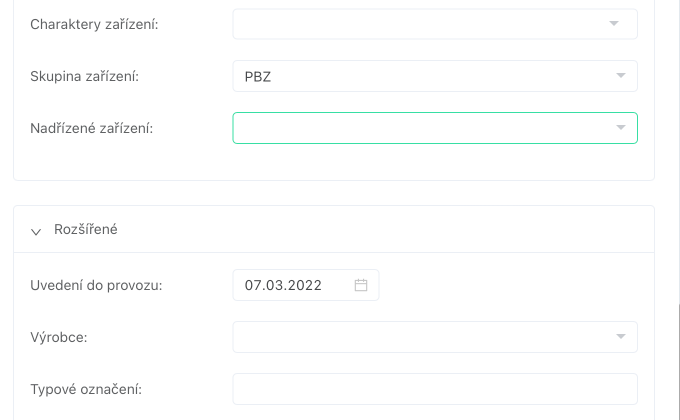Click the Skupina zařízení label
The height and width of the screenshot is (420, 680).
[85, 76]
